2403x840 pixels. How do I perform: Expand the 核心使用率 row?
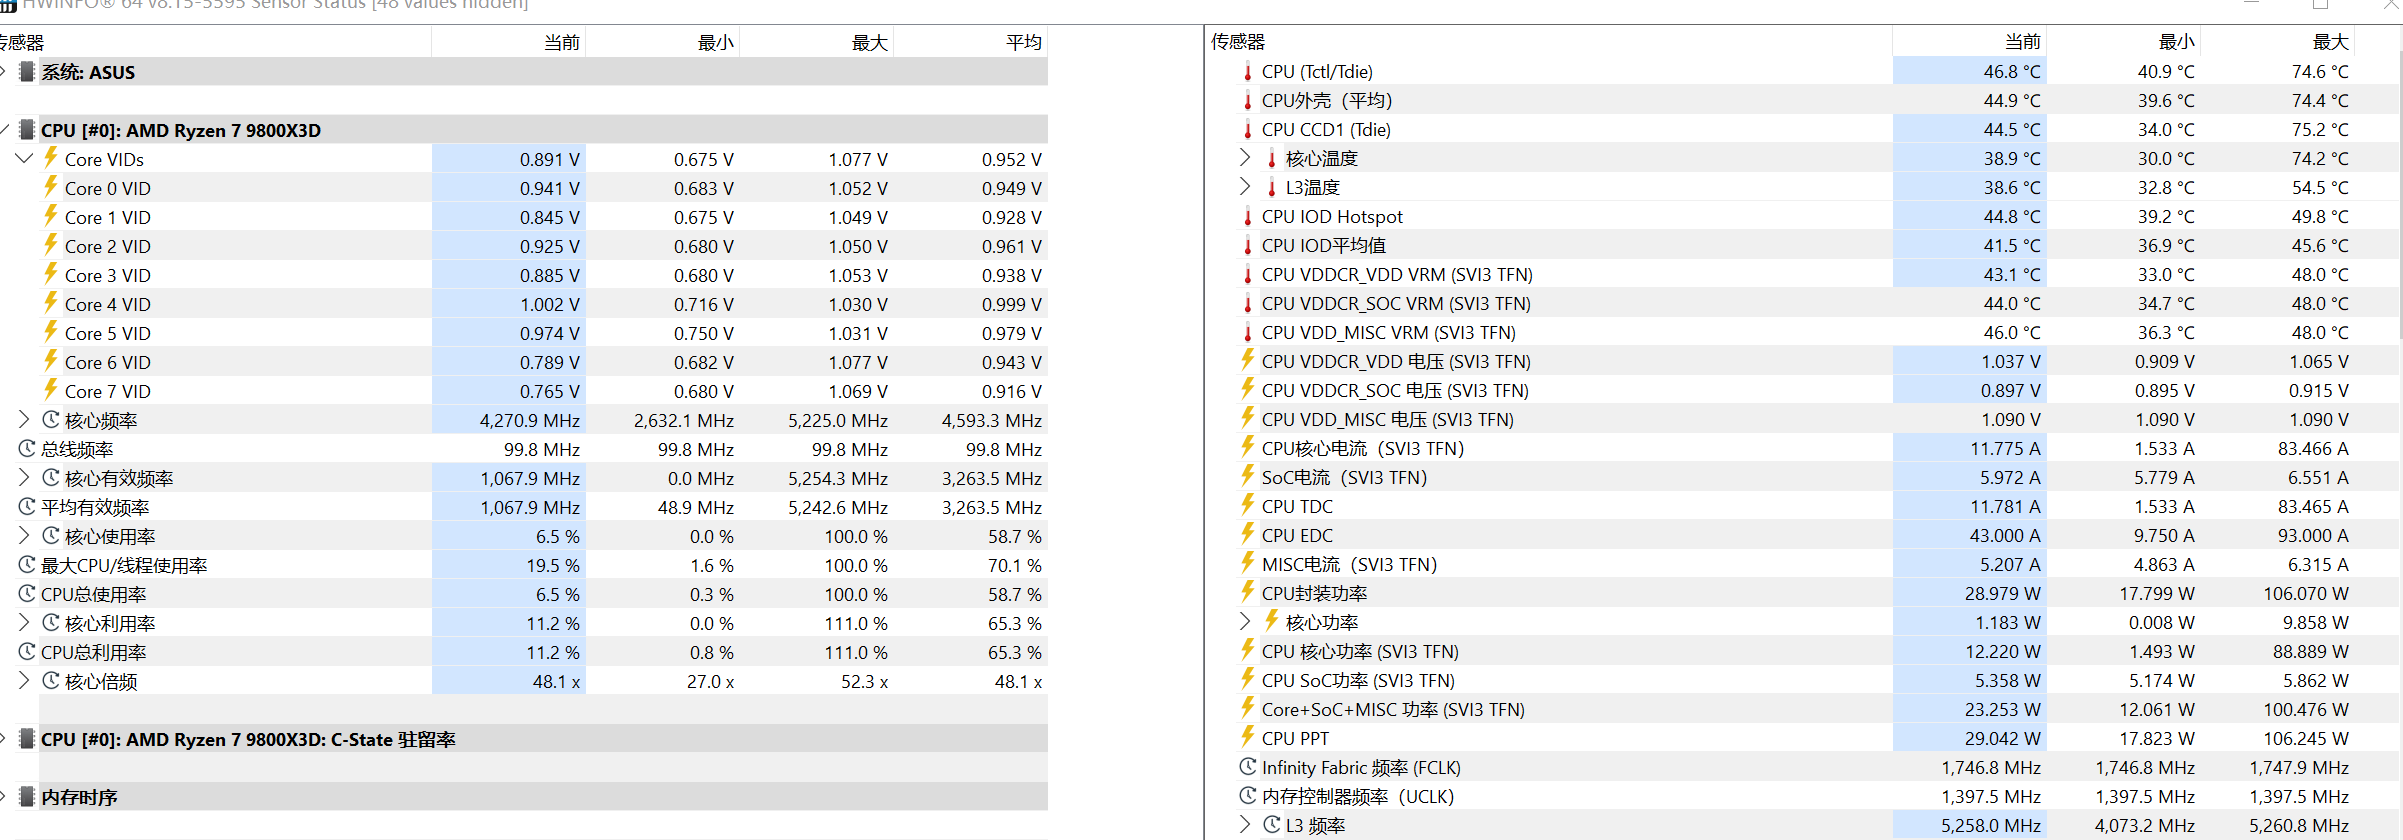coord(25,535)
